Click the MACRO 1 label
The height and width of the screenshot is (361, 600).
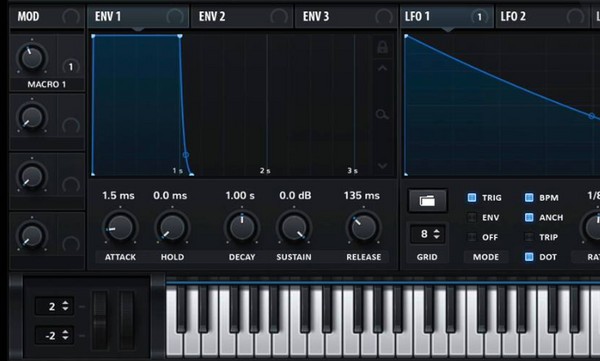click(47, 84)
